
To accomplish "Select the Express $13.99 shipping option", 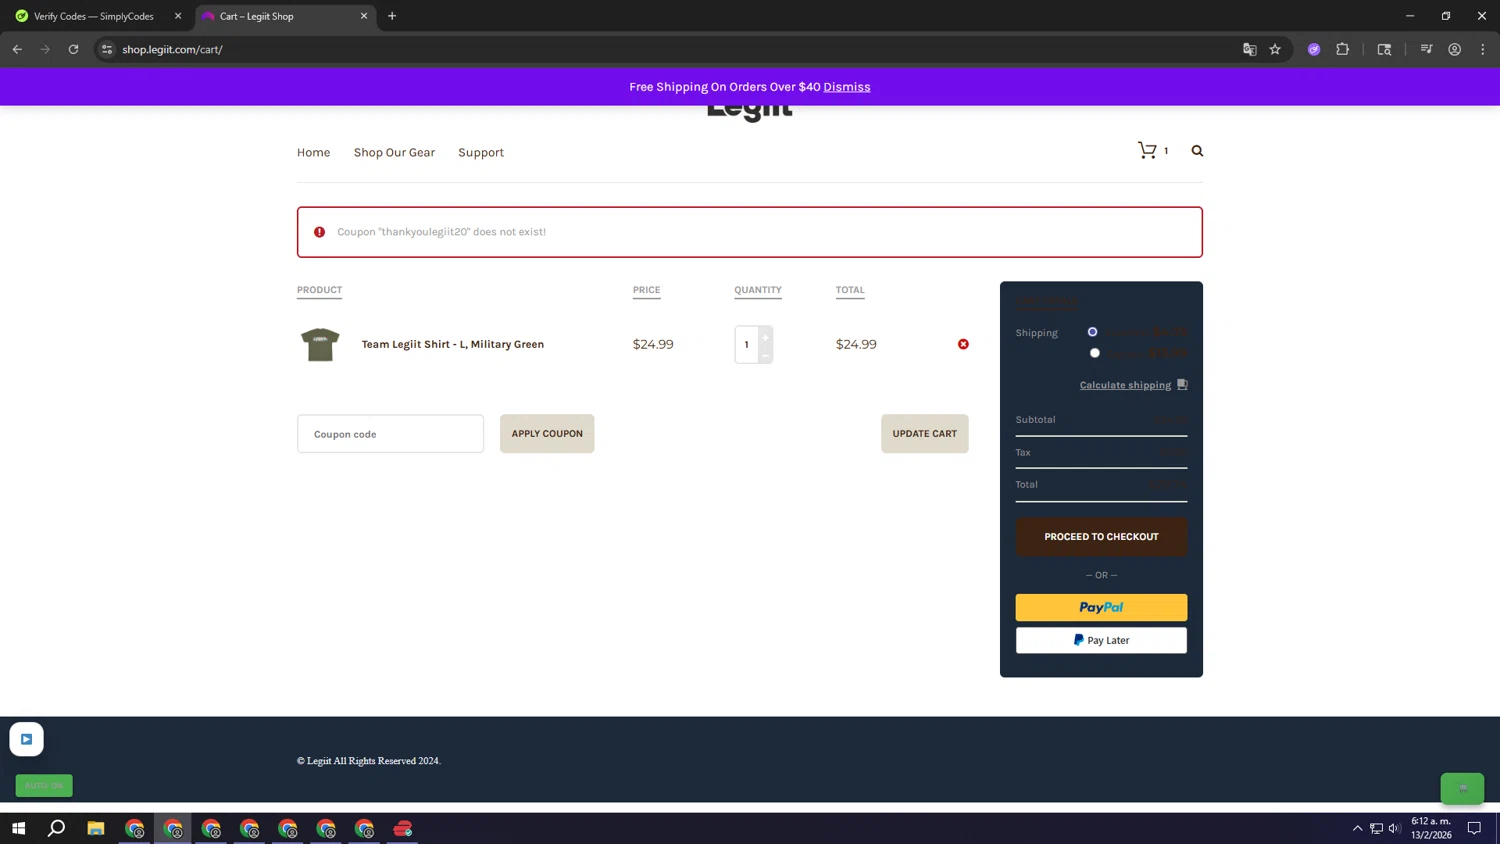I will pos(1095,352).
